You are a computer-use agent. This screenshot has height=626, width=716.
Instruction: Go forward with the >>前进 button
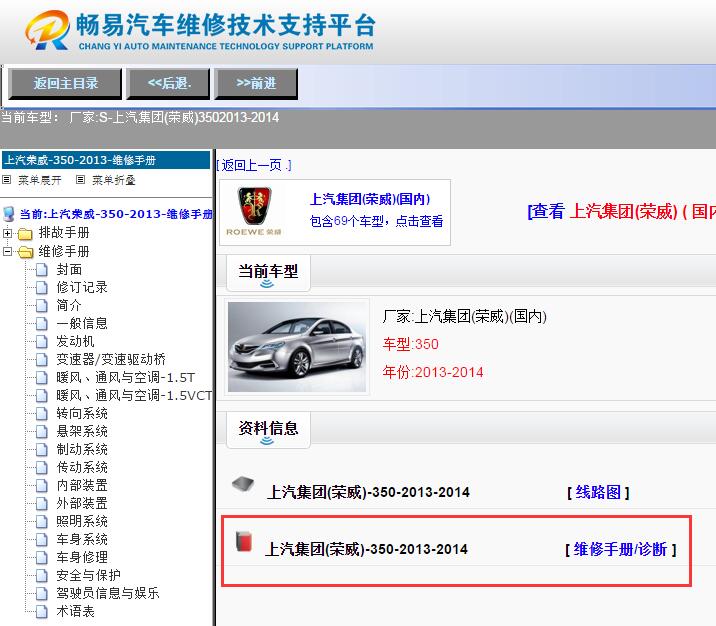256,84
